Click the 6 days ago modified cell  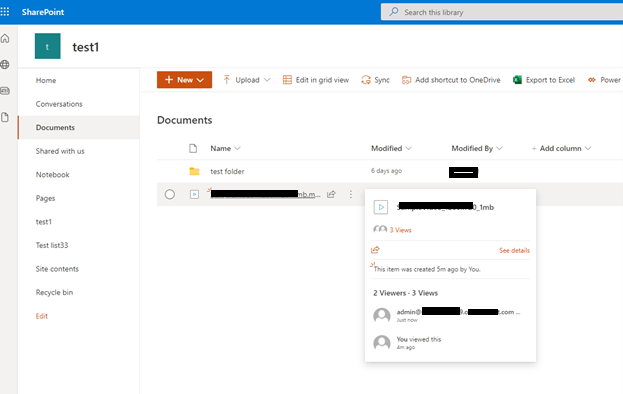pyautogui.click(x=387, y=171)
